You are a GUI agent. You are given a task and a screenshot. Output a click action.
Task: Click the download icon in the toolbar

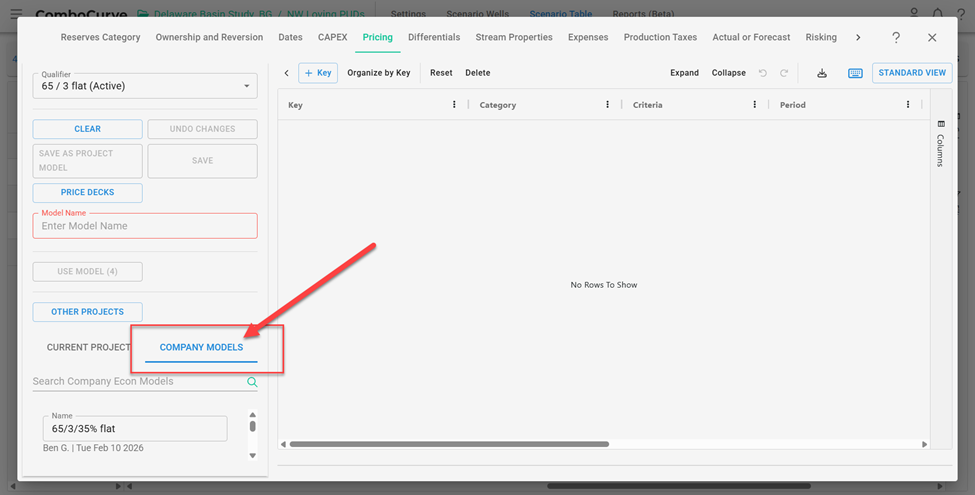(822, 73)
